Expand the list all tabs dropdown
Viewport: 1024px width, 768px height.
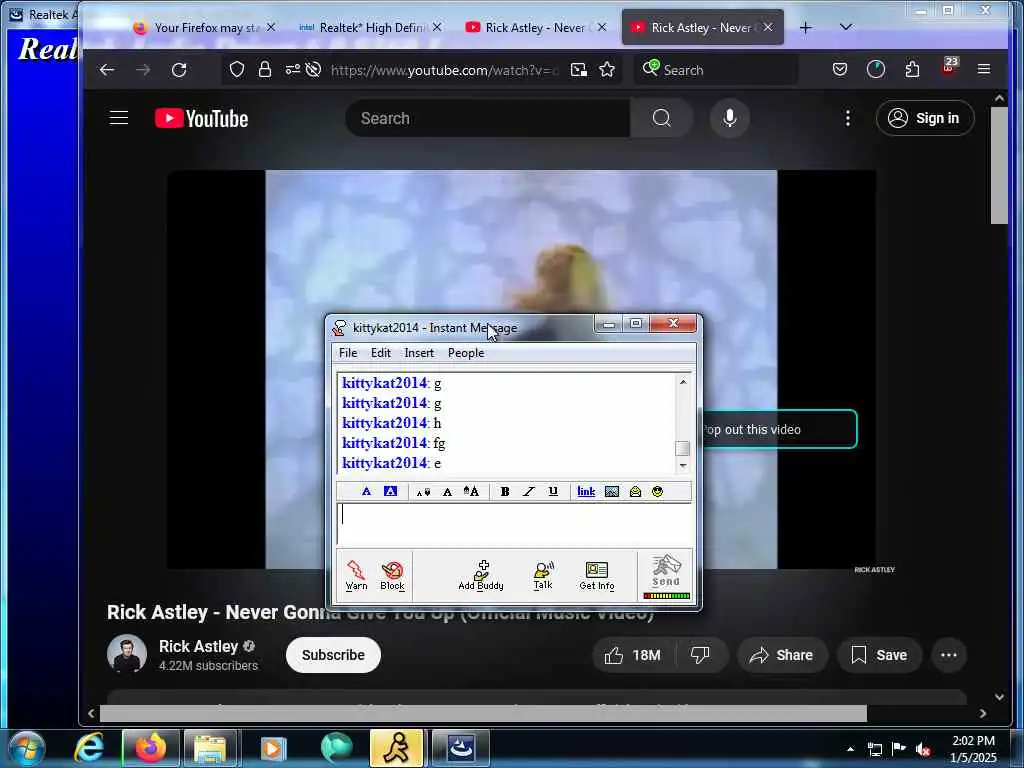pyautogui.click(x=846, y=27)
